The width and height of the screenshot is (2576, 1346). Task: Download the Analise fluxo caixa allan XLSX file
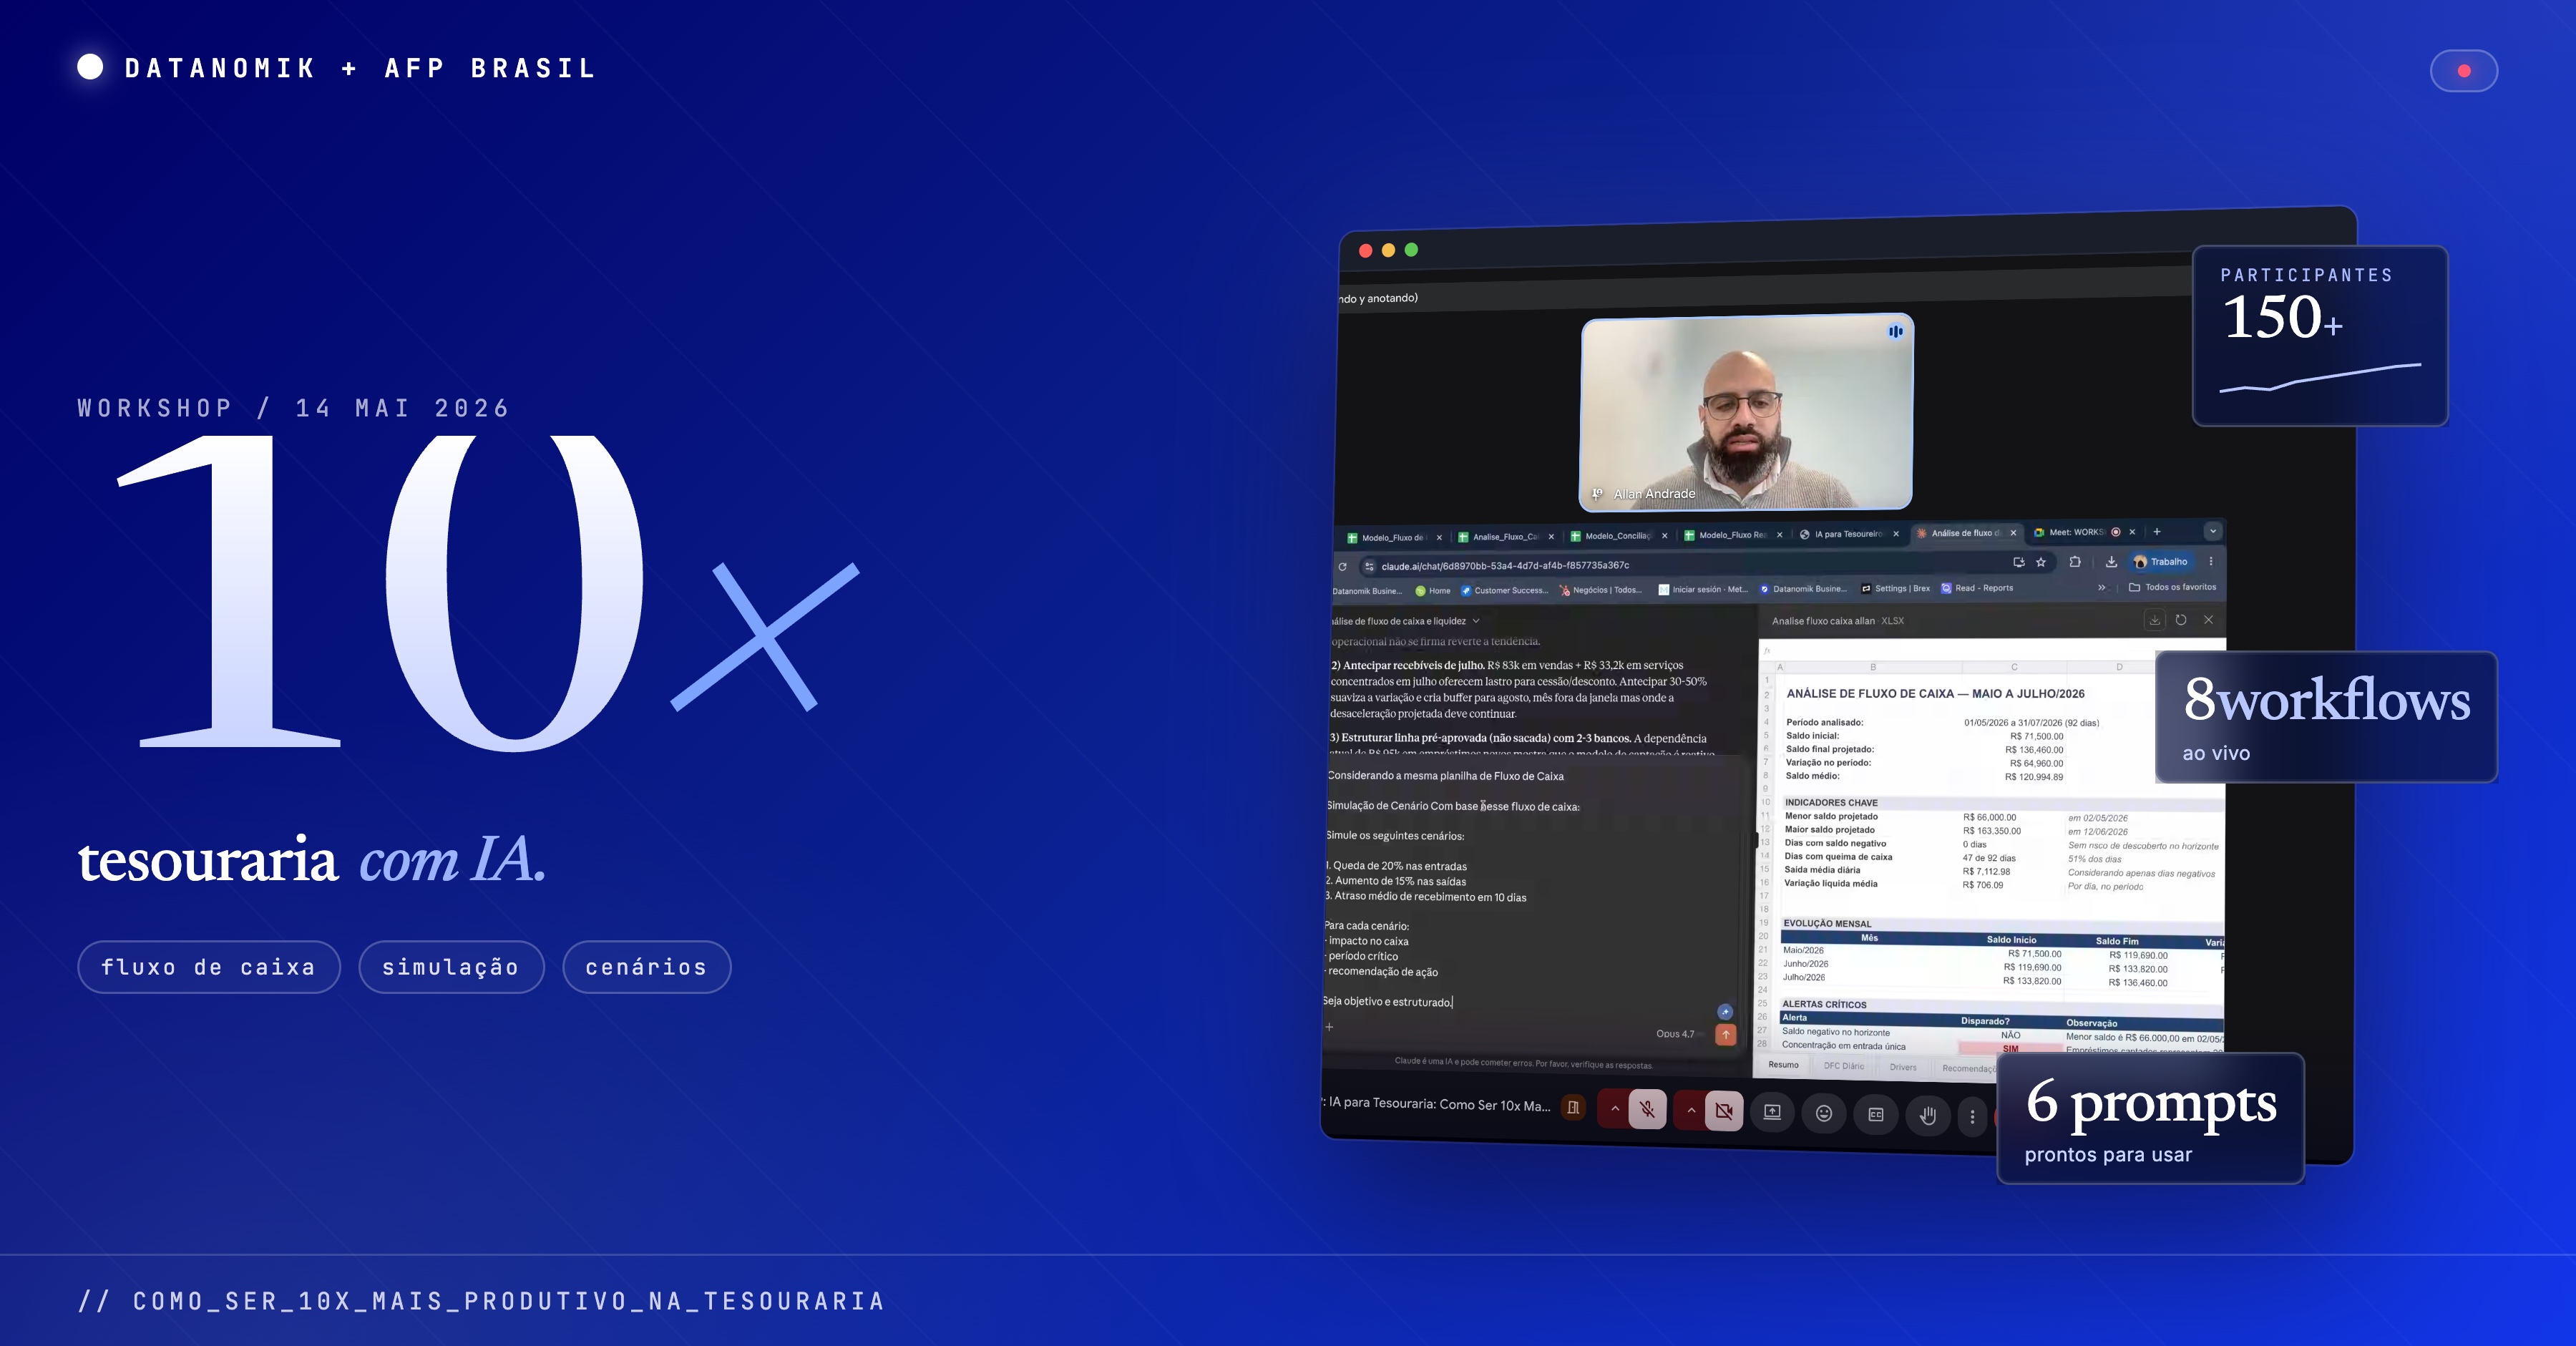tap(2154, 620)
